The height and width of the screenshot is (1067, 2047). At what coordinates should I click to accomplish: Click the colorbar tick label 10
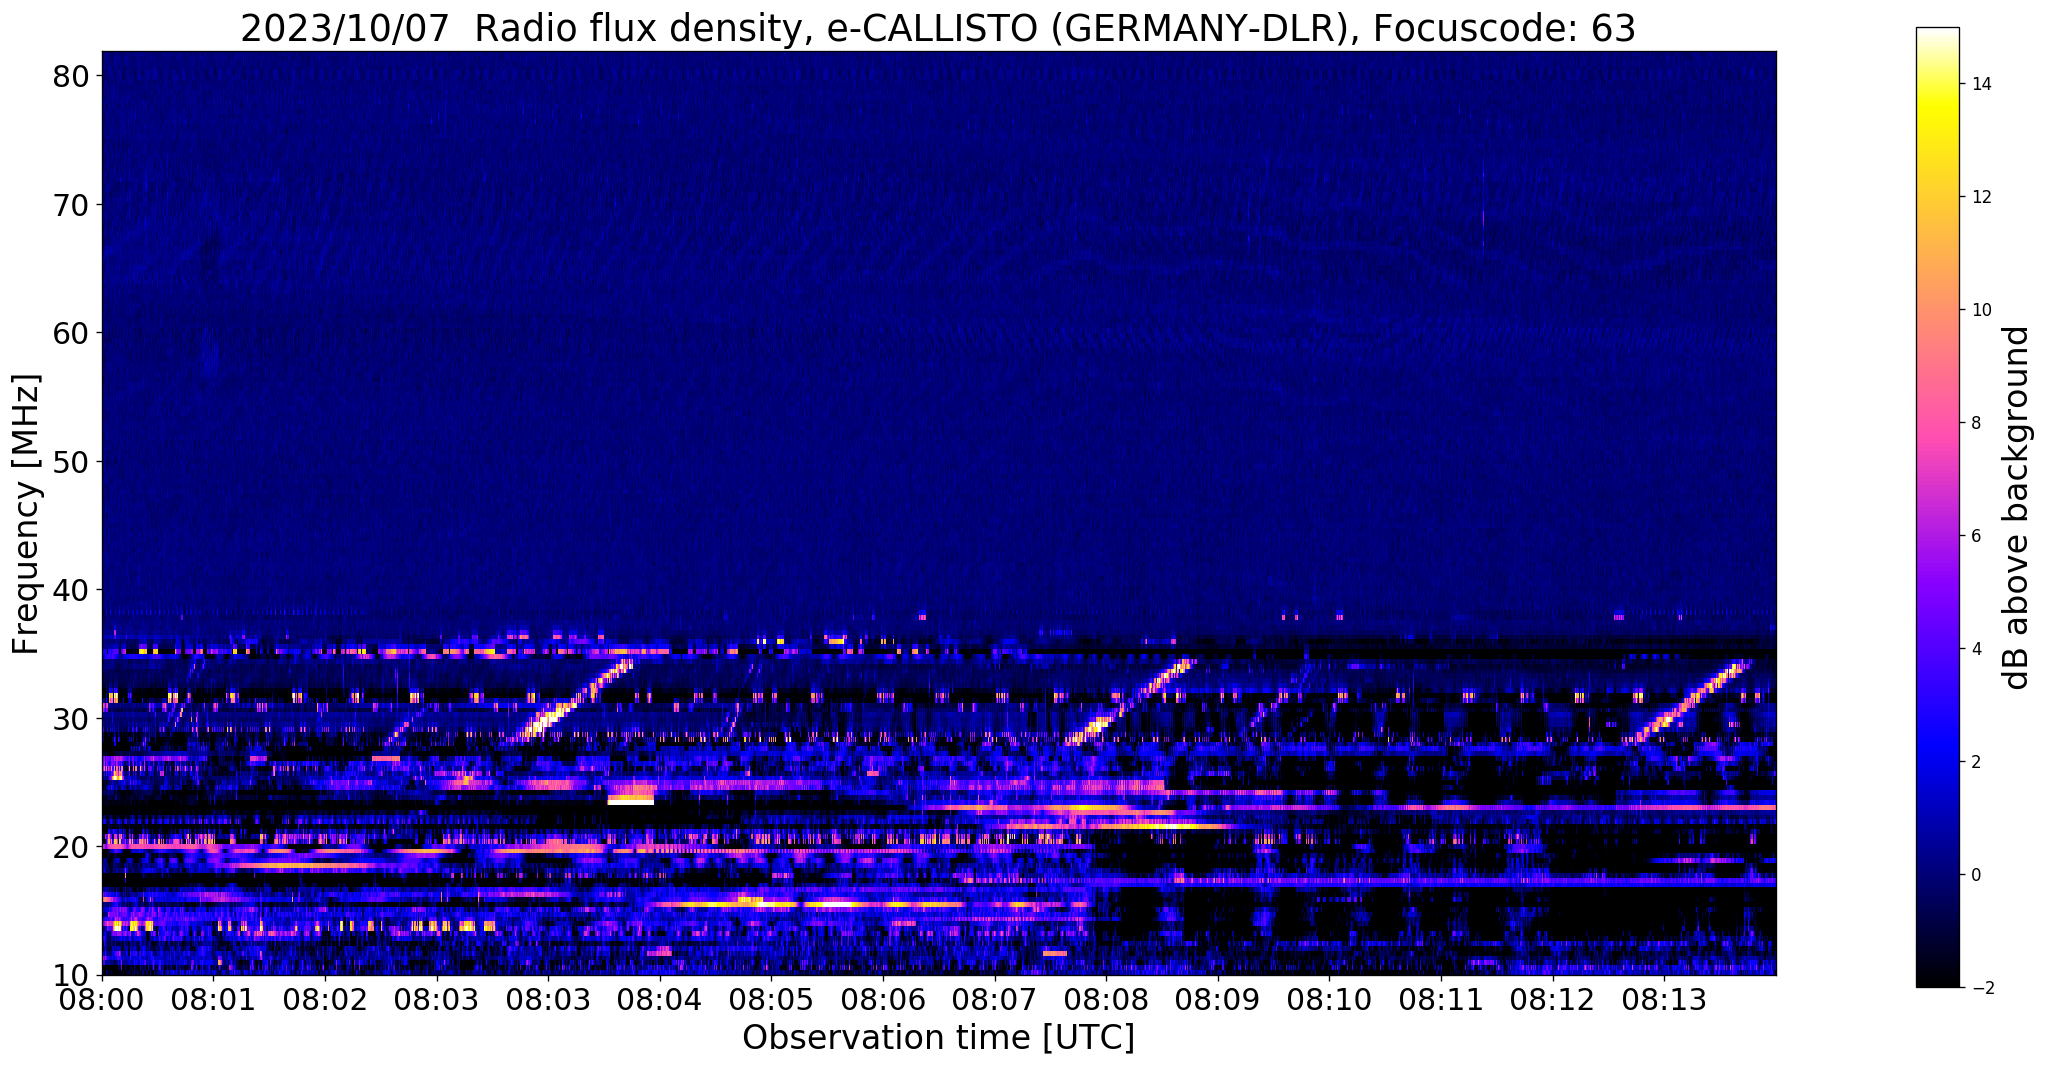click(x=1980, y=310)
